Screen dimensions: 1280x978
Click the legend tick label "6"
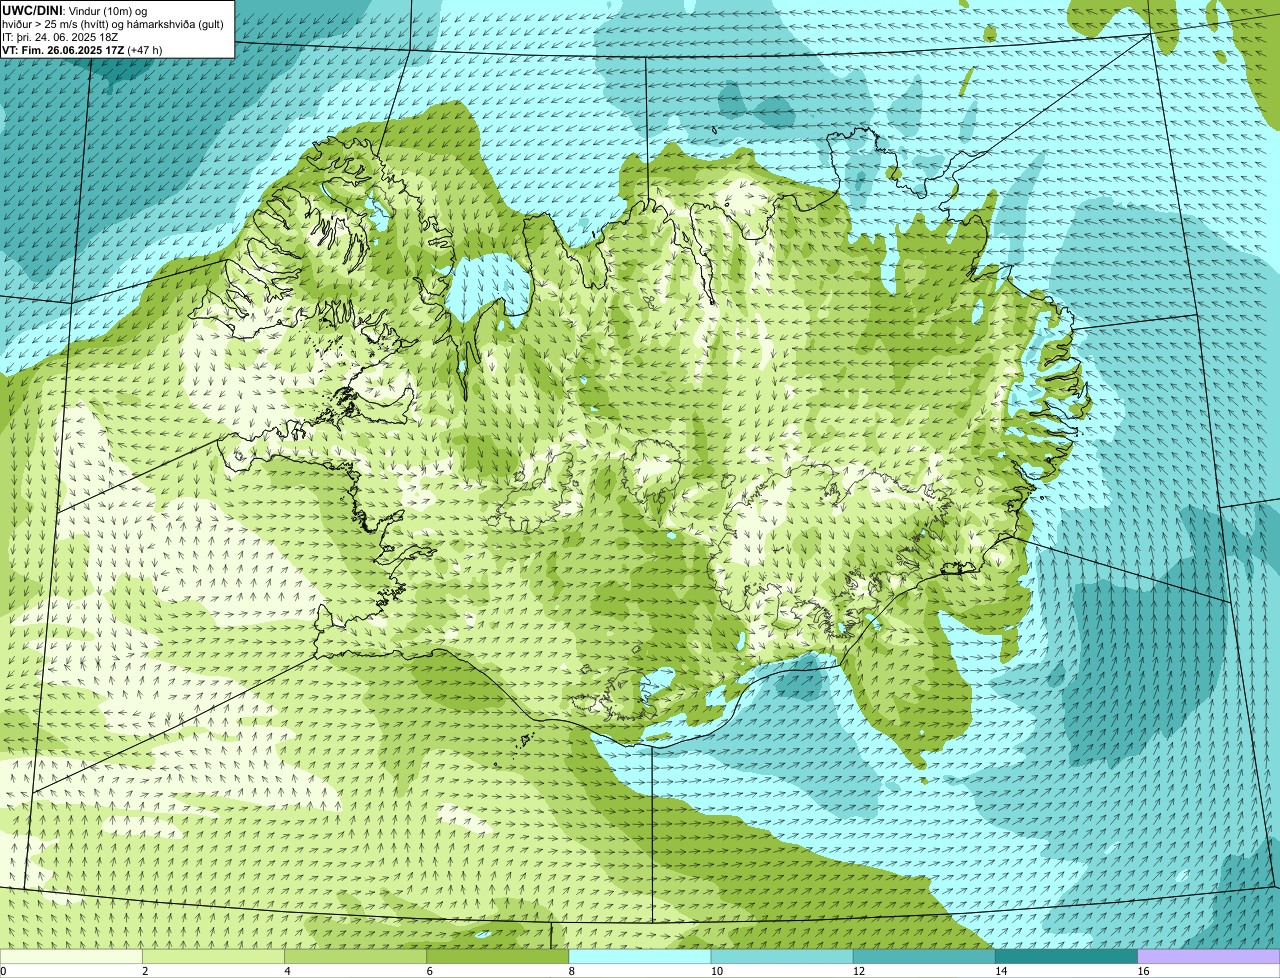(429, 971)
